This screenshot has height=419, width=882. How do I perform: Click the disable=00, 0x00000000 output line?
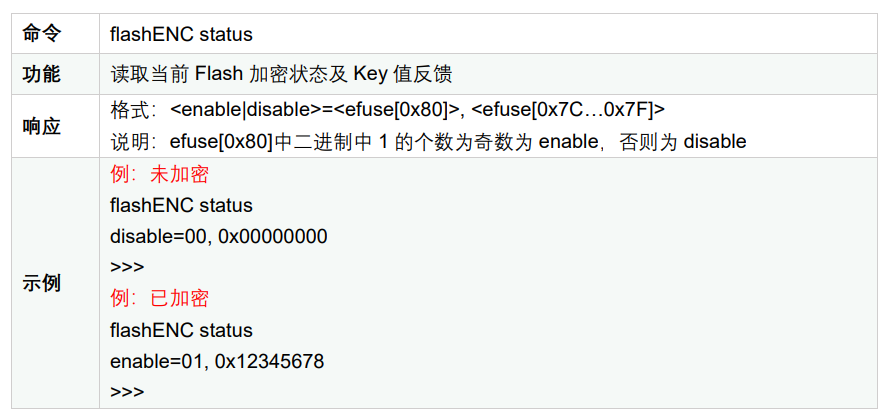[x=219, y=236]
